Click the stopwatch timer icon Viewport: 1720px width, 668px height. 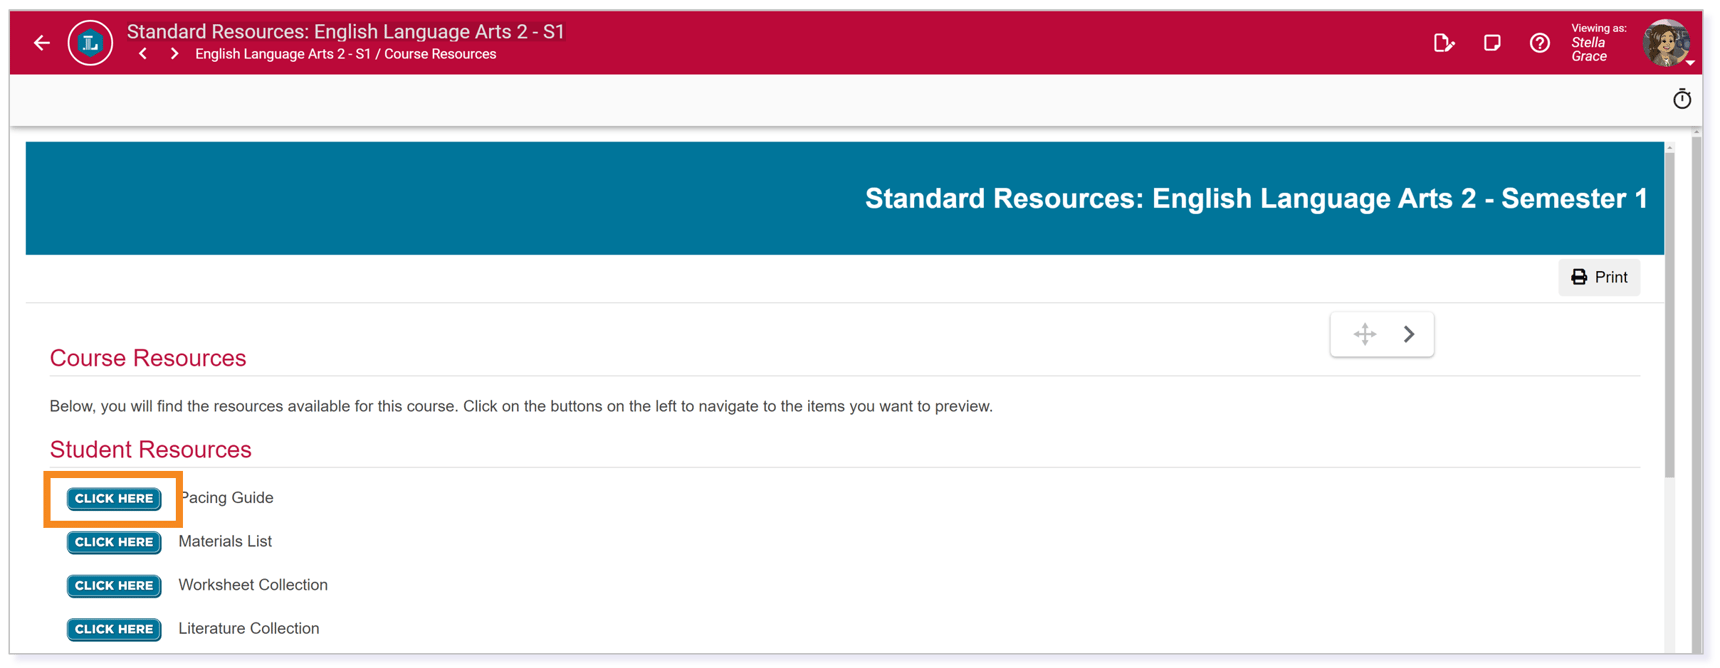(x=1681, y=99)
